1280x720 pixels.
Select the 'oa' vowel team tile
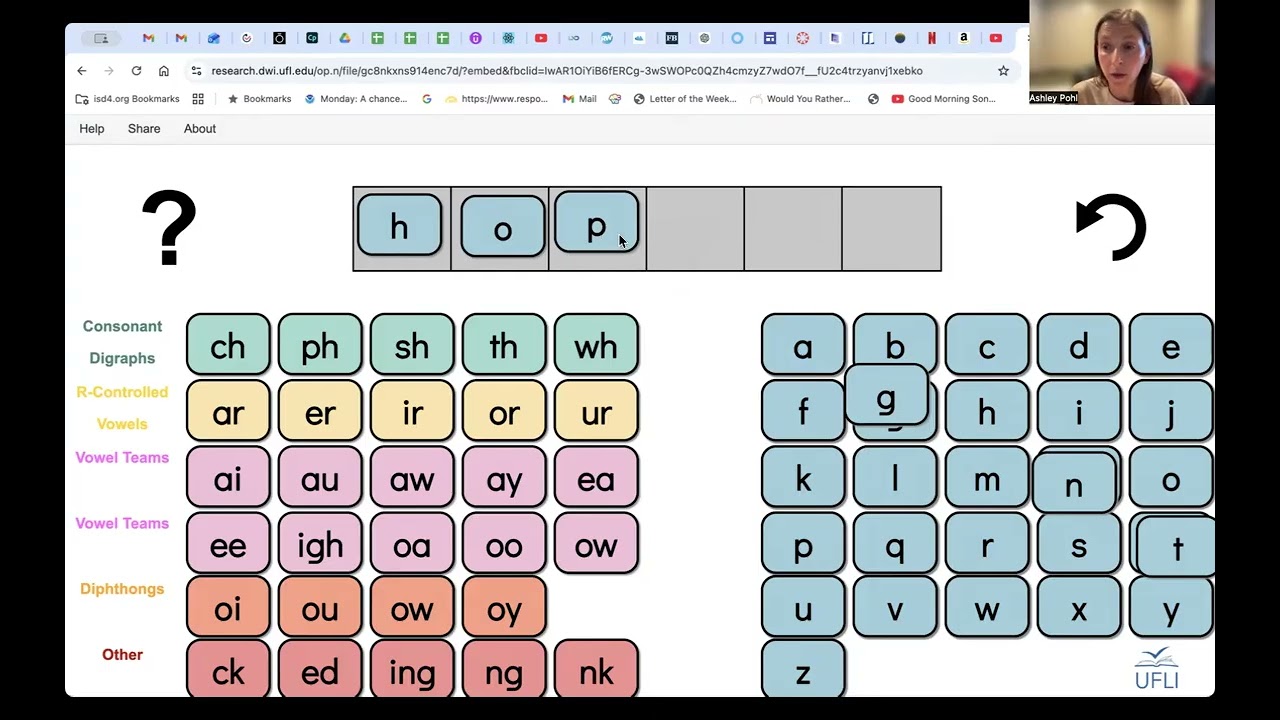412,544
